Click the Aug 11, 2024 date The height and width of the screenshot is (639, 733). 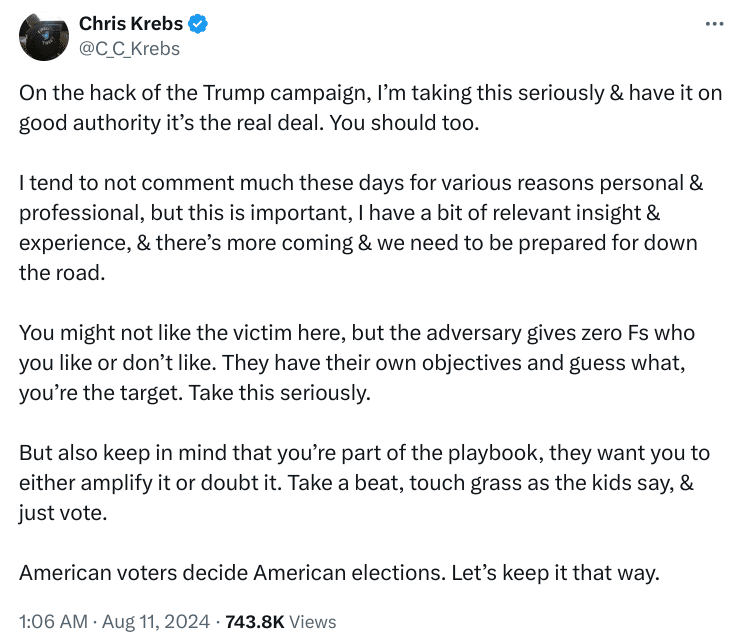coord(156,621)
